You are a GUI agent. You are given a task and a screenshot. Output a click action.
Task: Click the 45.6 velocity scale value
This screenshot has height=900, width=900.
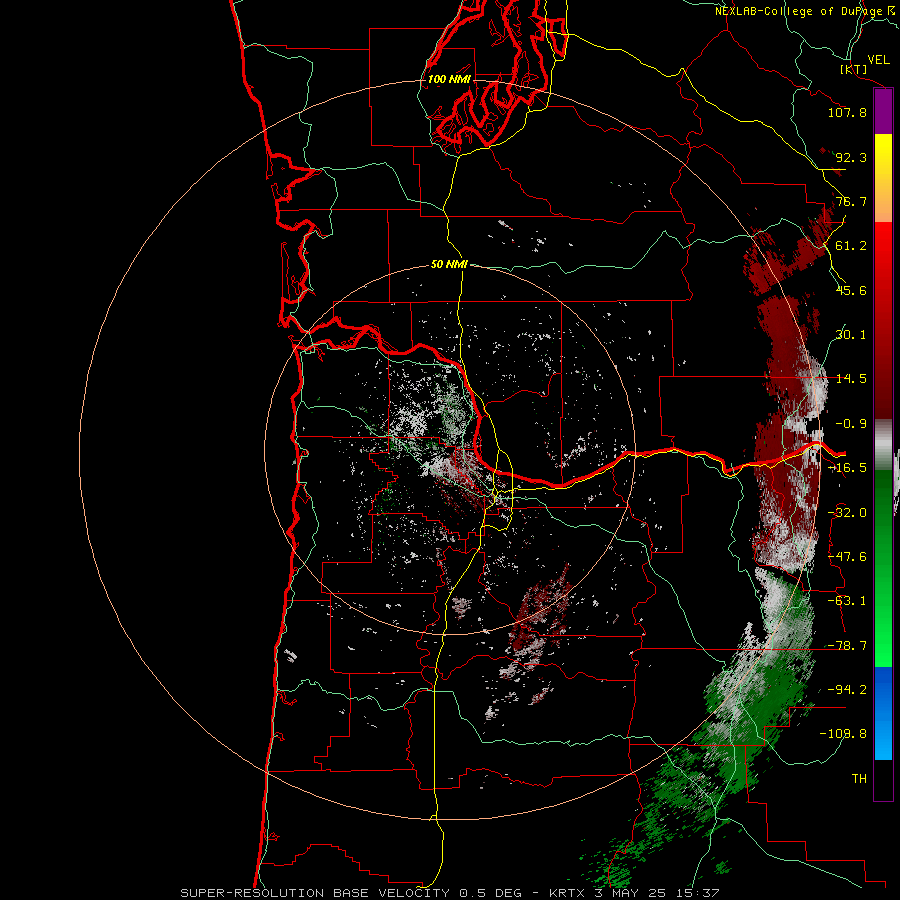point(851,290)
